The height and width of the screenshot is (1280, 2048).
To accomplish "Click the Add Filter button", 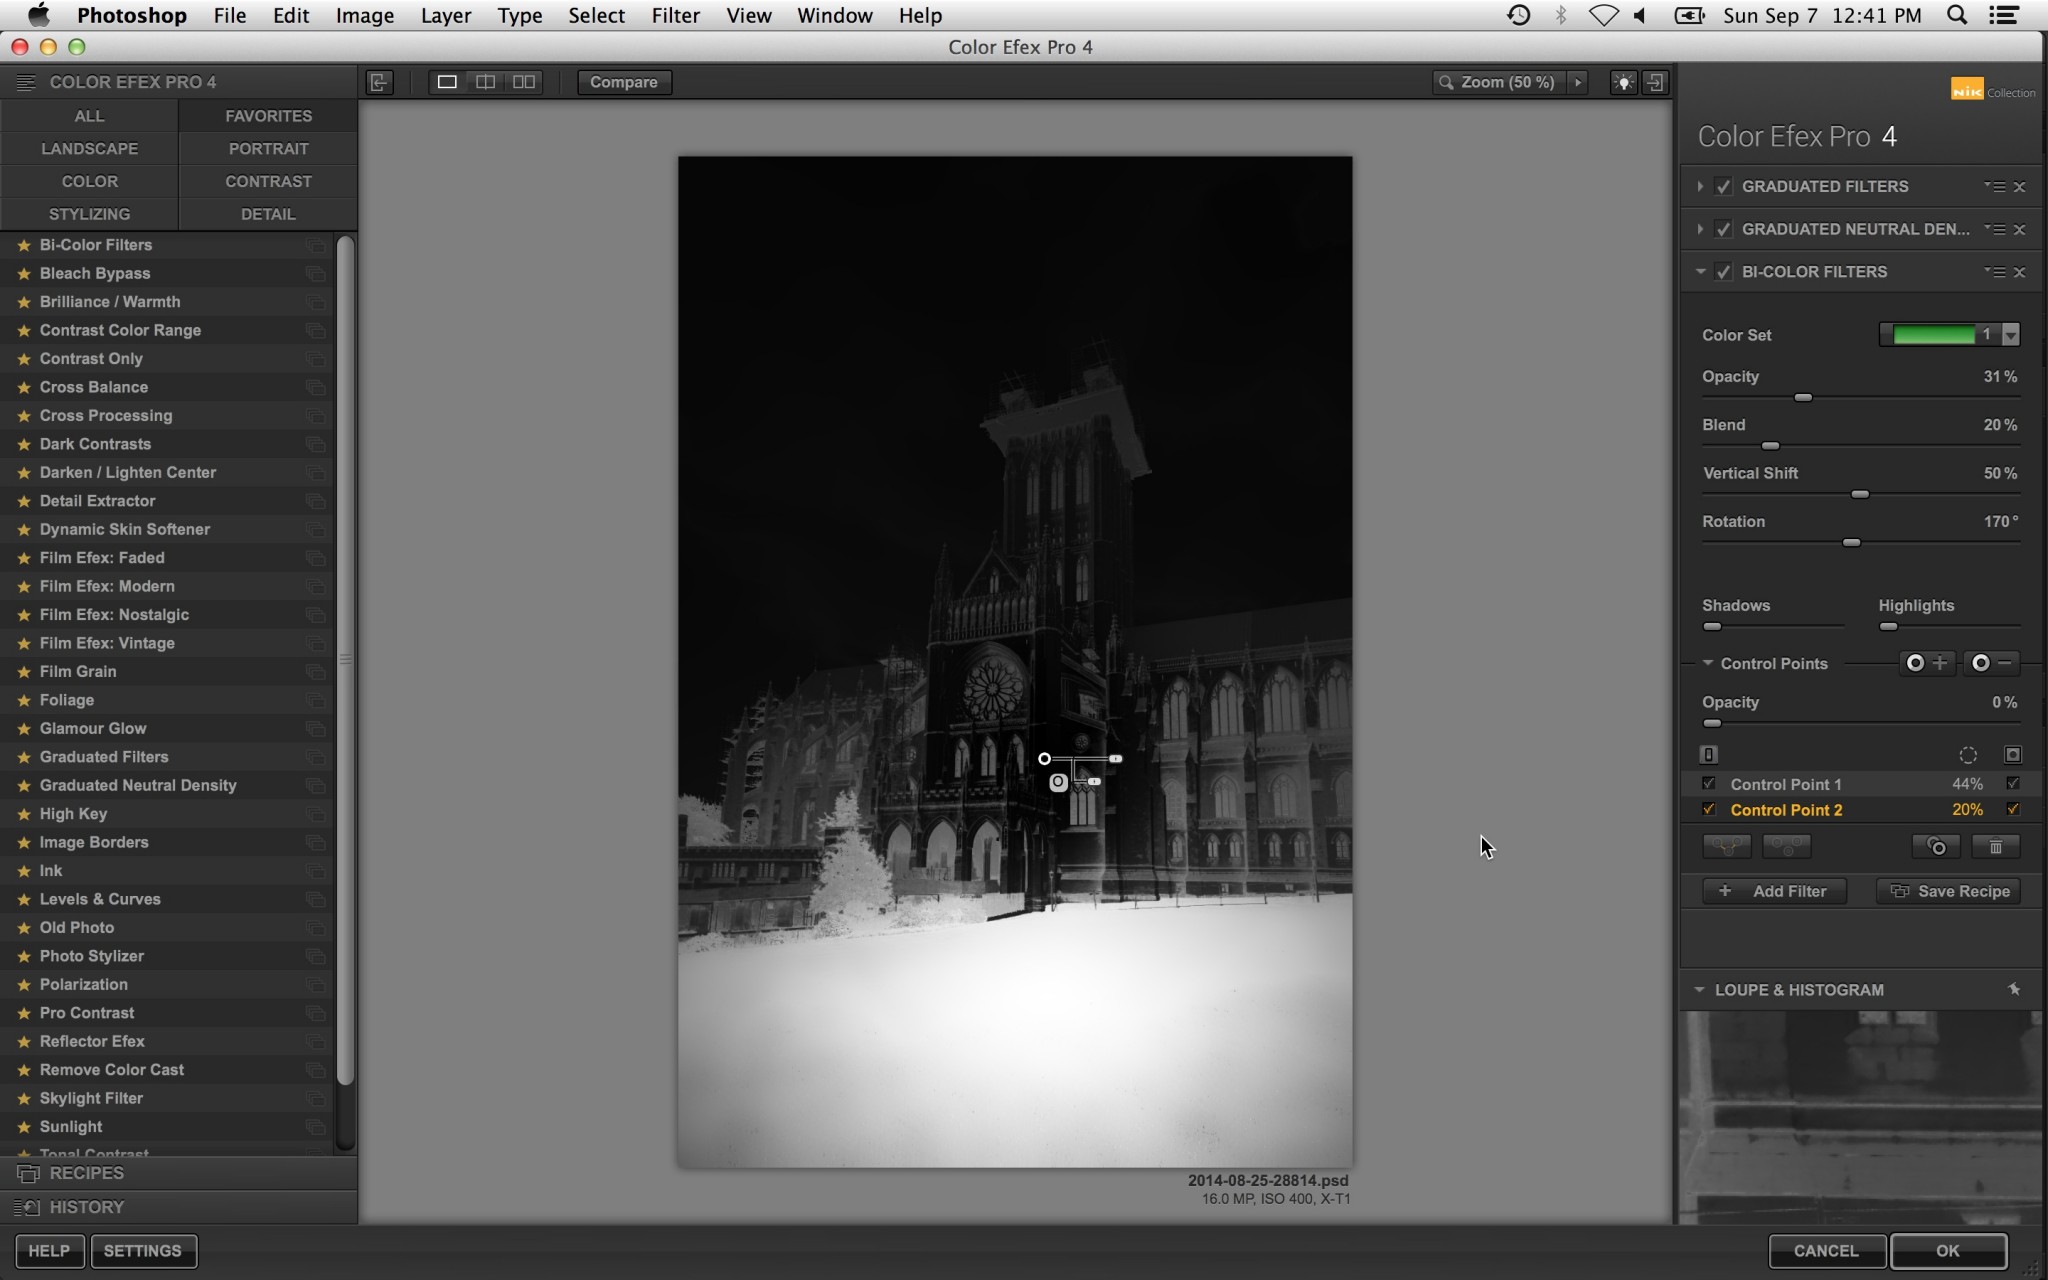I will click(x=1775, y=891).
